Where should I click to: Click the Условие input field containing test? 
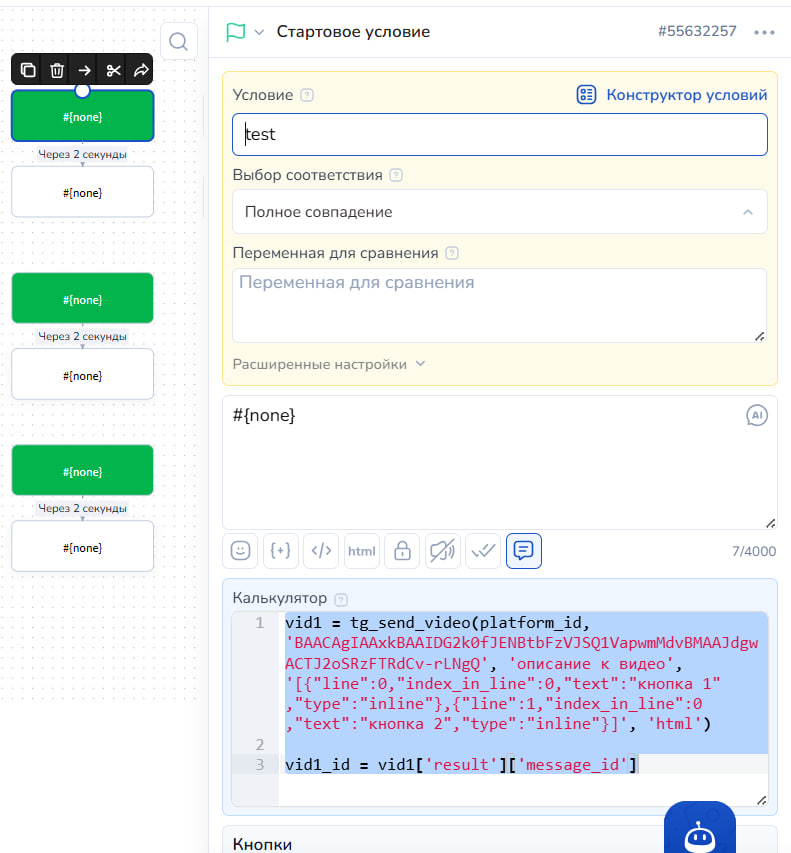pyautogui.click(x=499, y=134)
